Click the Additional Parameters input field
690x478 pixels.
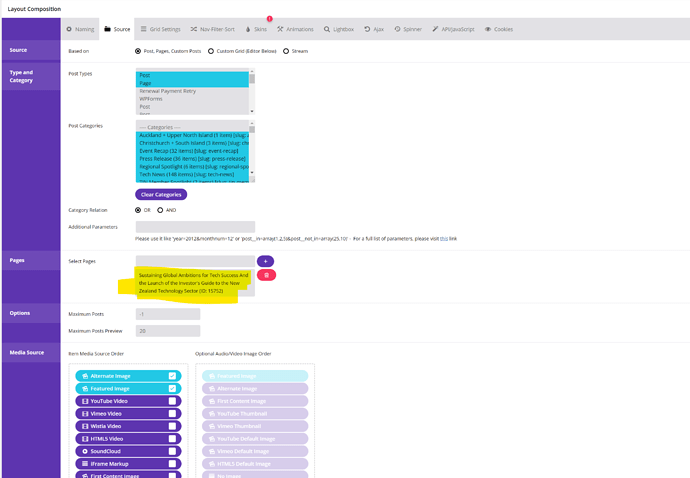click(x=195, y=227)
